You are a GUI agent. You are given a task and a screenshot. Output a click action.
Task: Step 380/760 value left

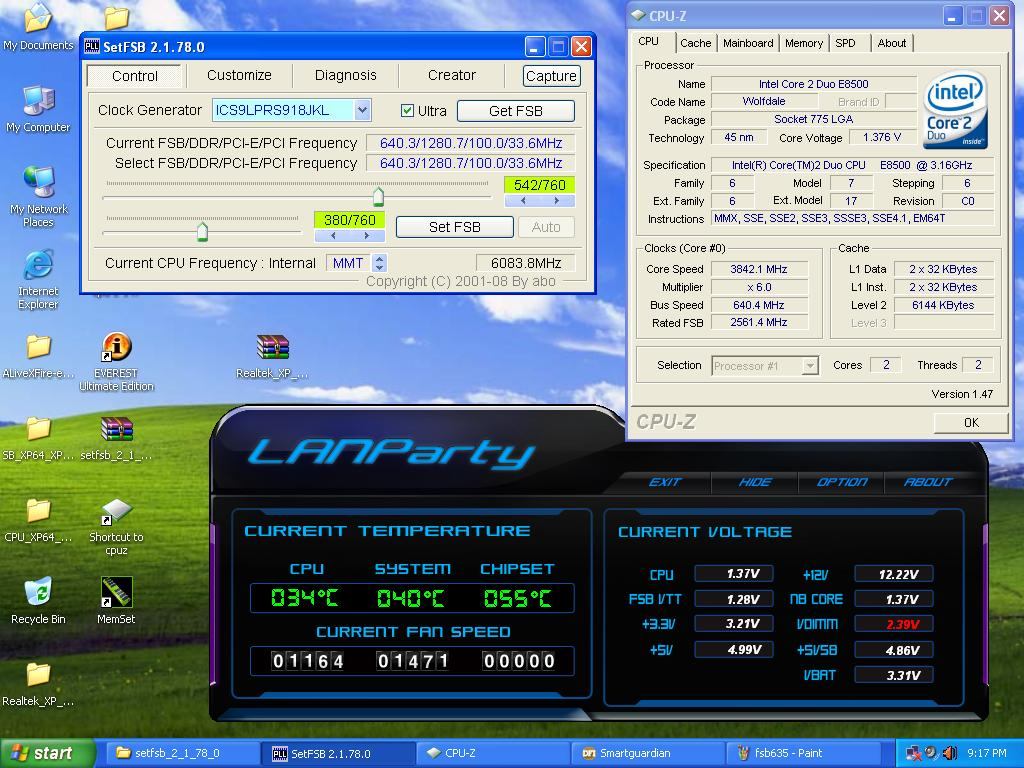(x=333, y=236)
